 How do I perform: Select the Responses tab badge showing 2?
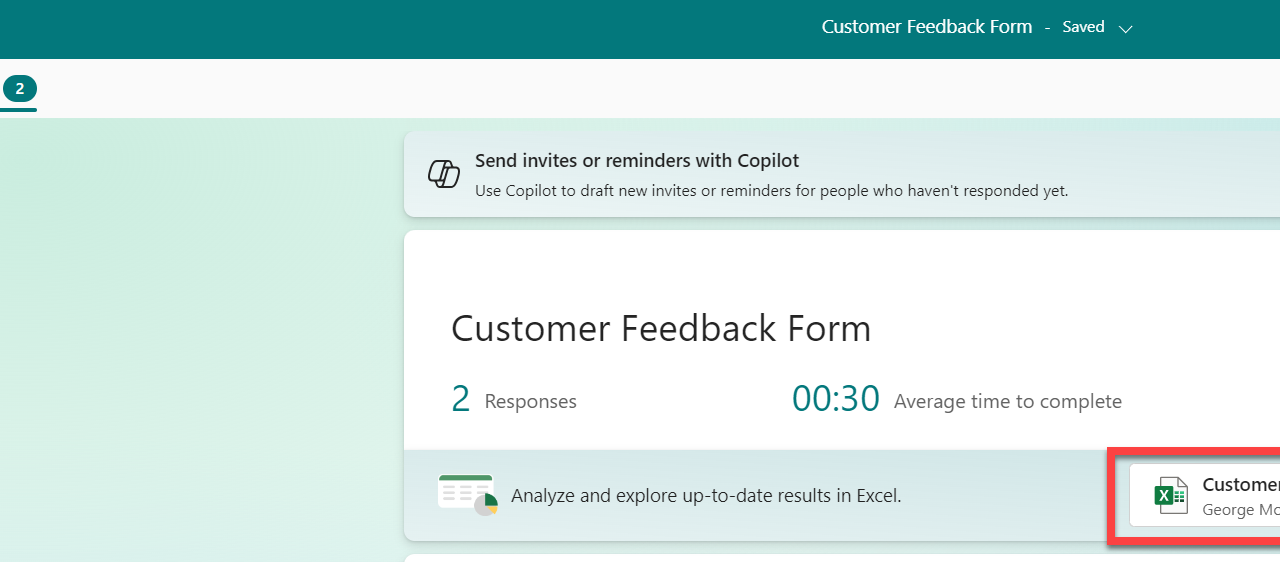coord(19,89)
